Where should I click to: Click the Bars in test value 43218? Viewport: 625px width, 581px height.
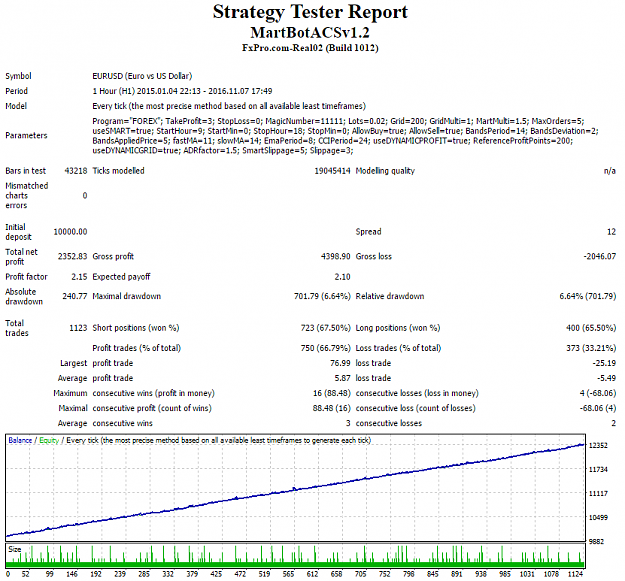76,171
